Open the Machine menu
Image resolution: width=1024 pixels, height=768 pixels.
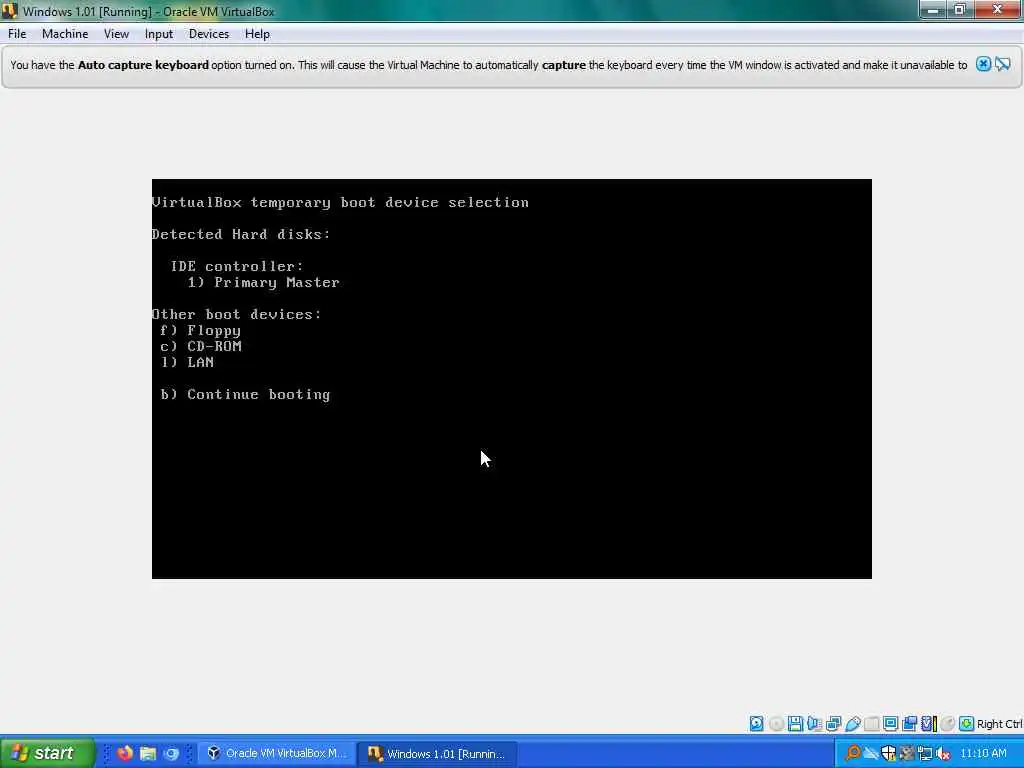click(65, 34)
